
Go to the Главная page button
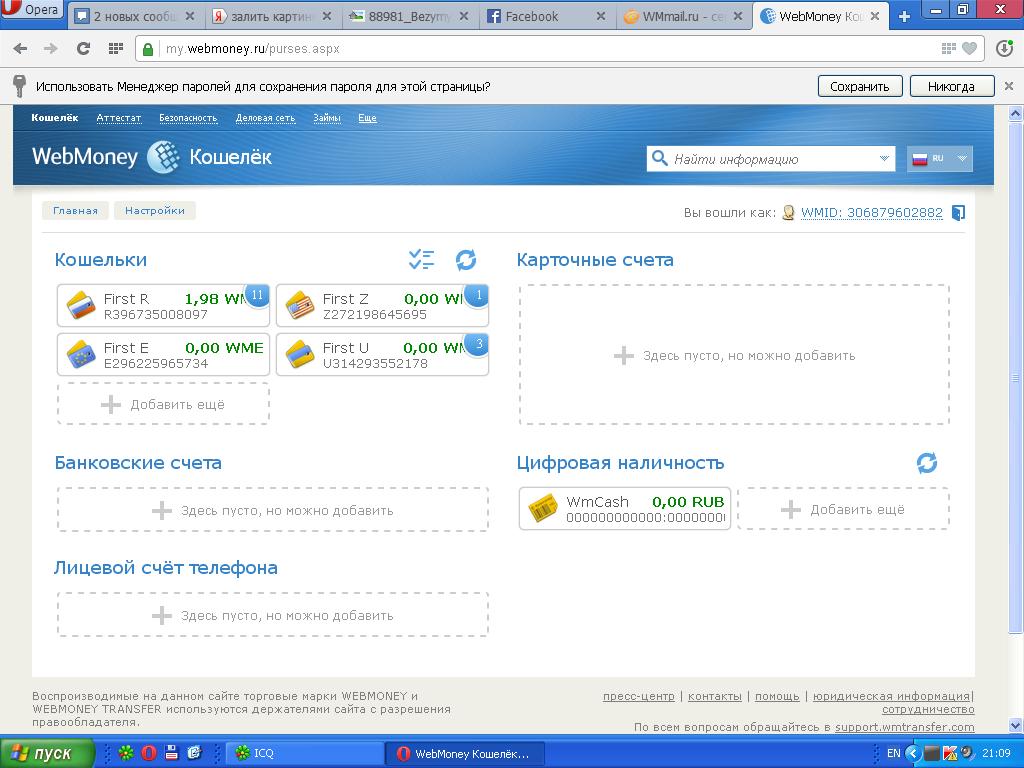click(x=75, y=210)
